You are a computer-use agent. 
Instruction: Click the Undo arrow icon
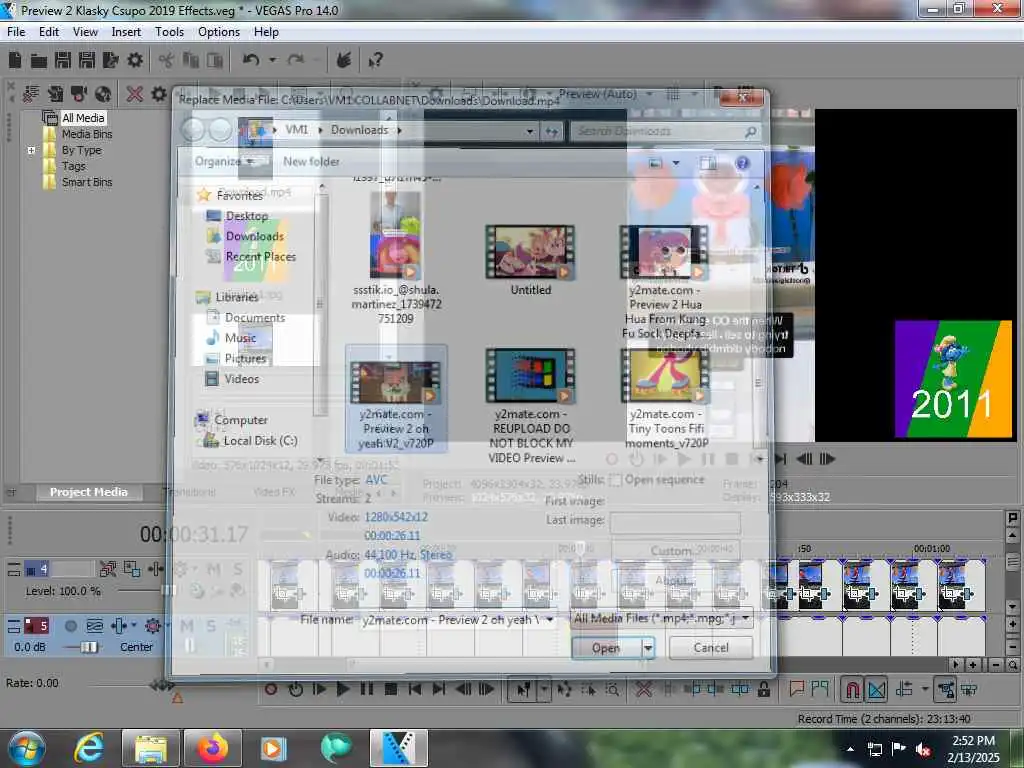251,60
